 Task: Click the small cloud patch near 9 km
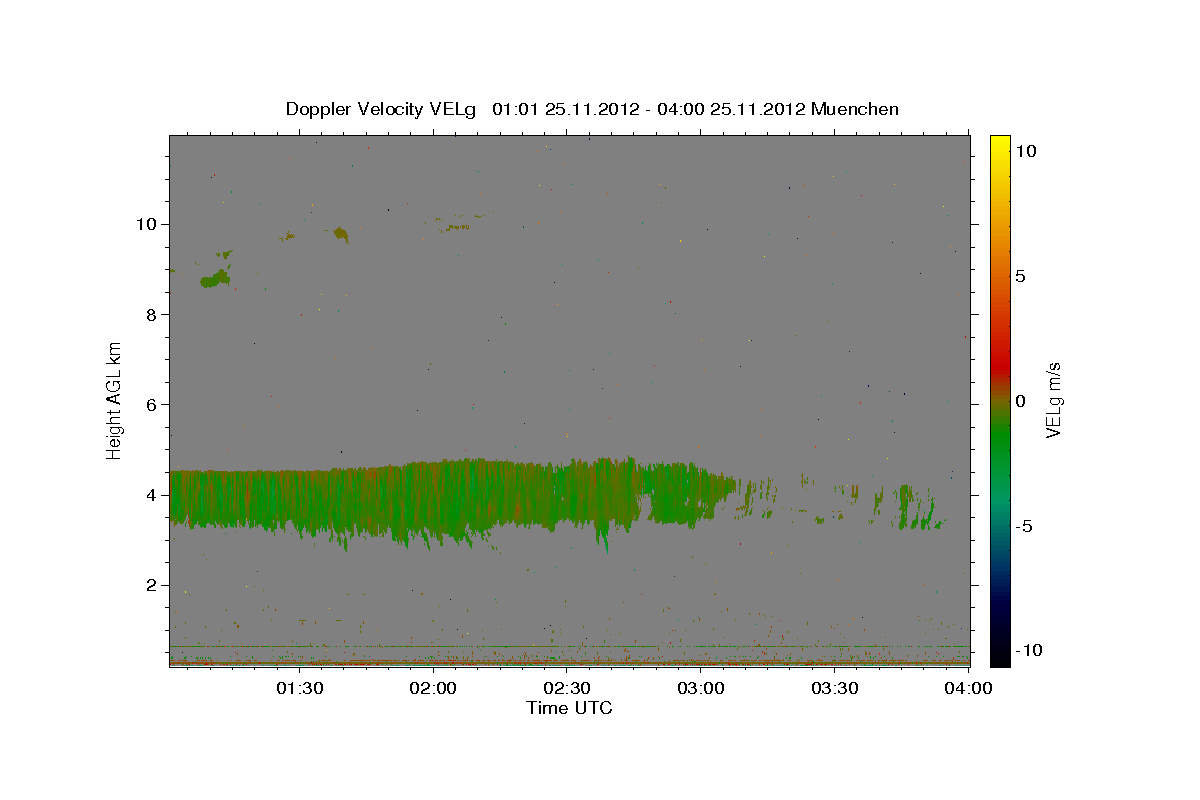215,279
